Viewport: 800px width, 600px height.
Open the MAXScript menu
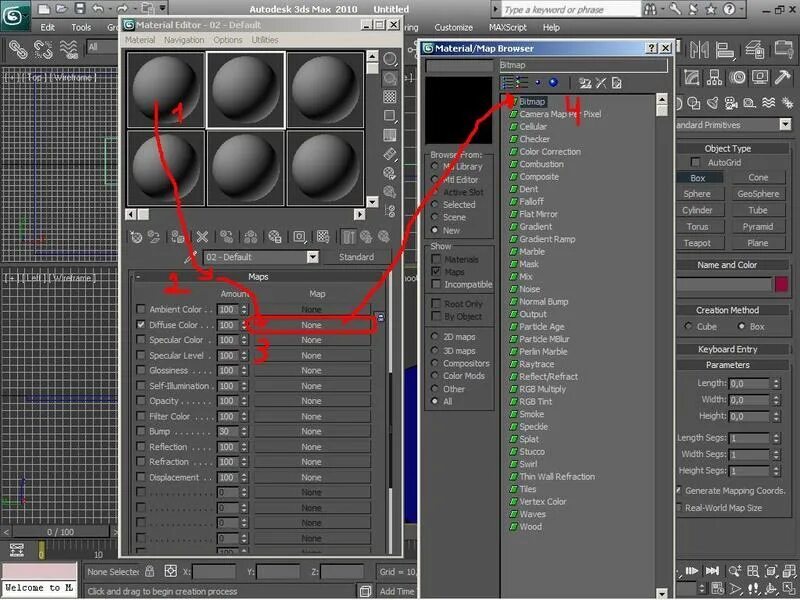click(507, 28)
